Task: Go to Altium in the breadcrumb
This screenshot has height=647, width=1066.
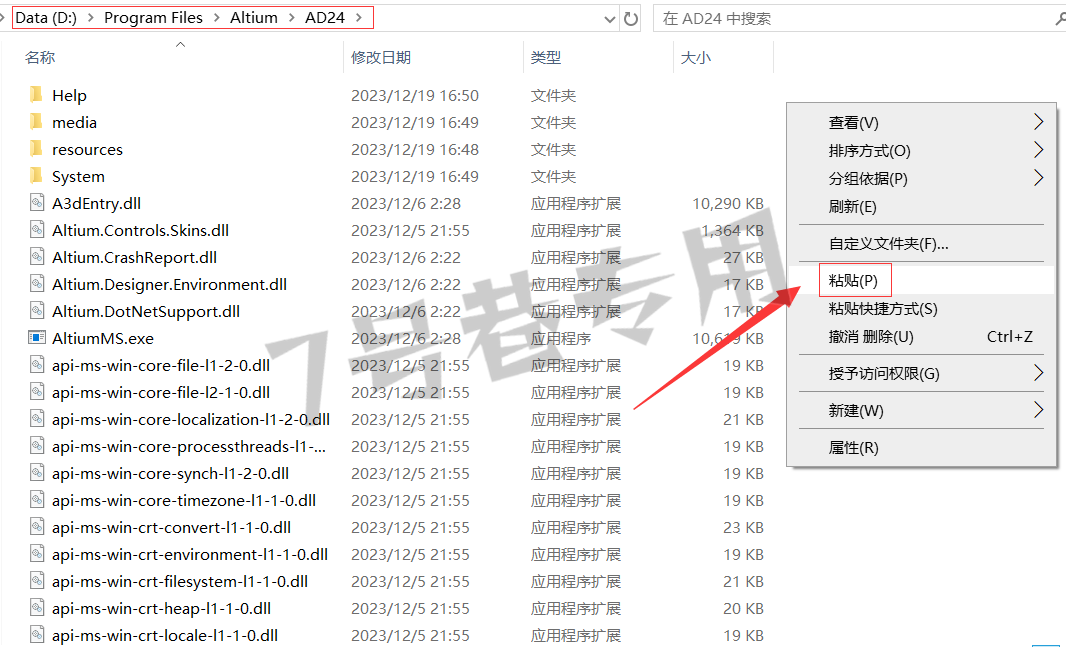Action: [x=254, y=18]
